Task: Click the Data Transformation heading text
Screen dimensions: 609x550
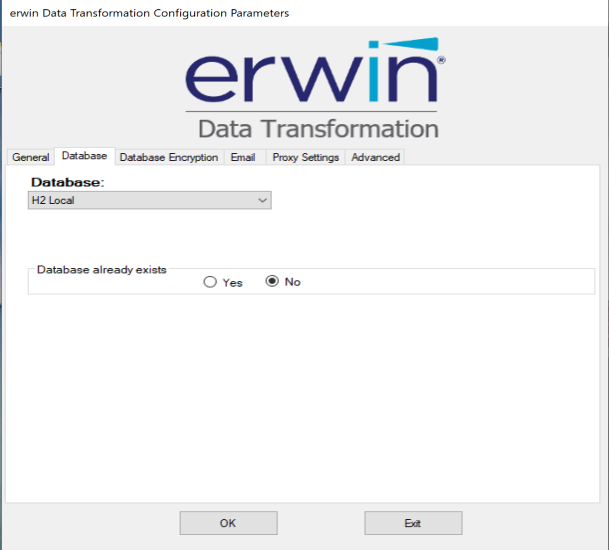Action: click(318, 129)
